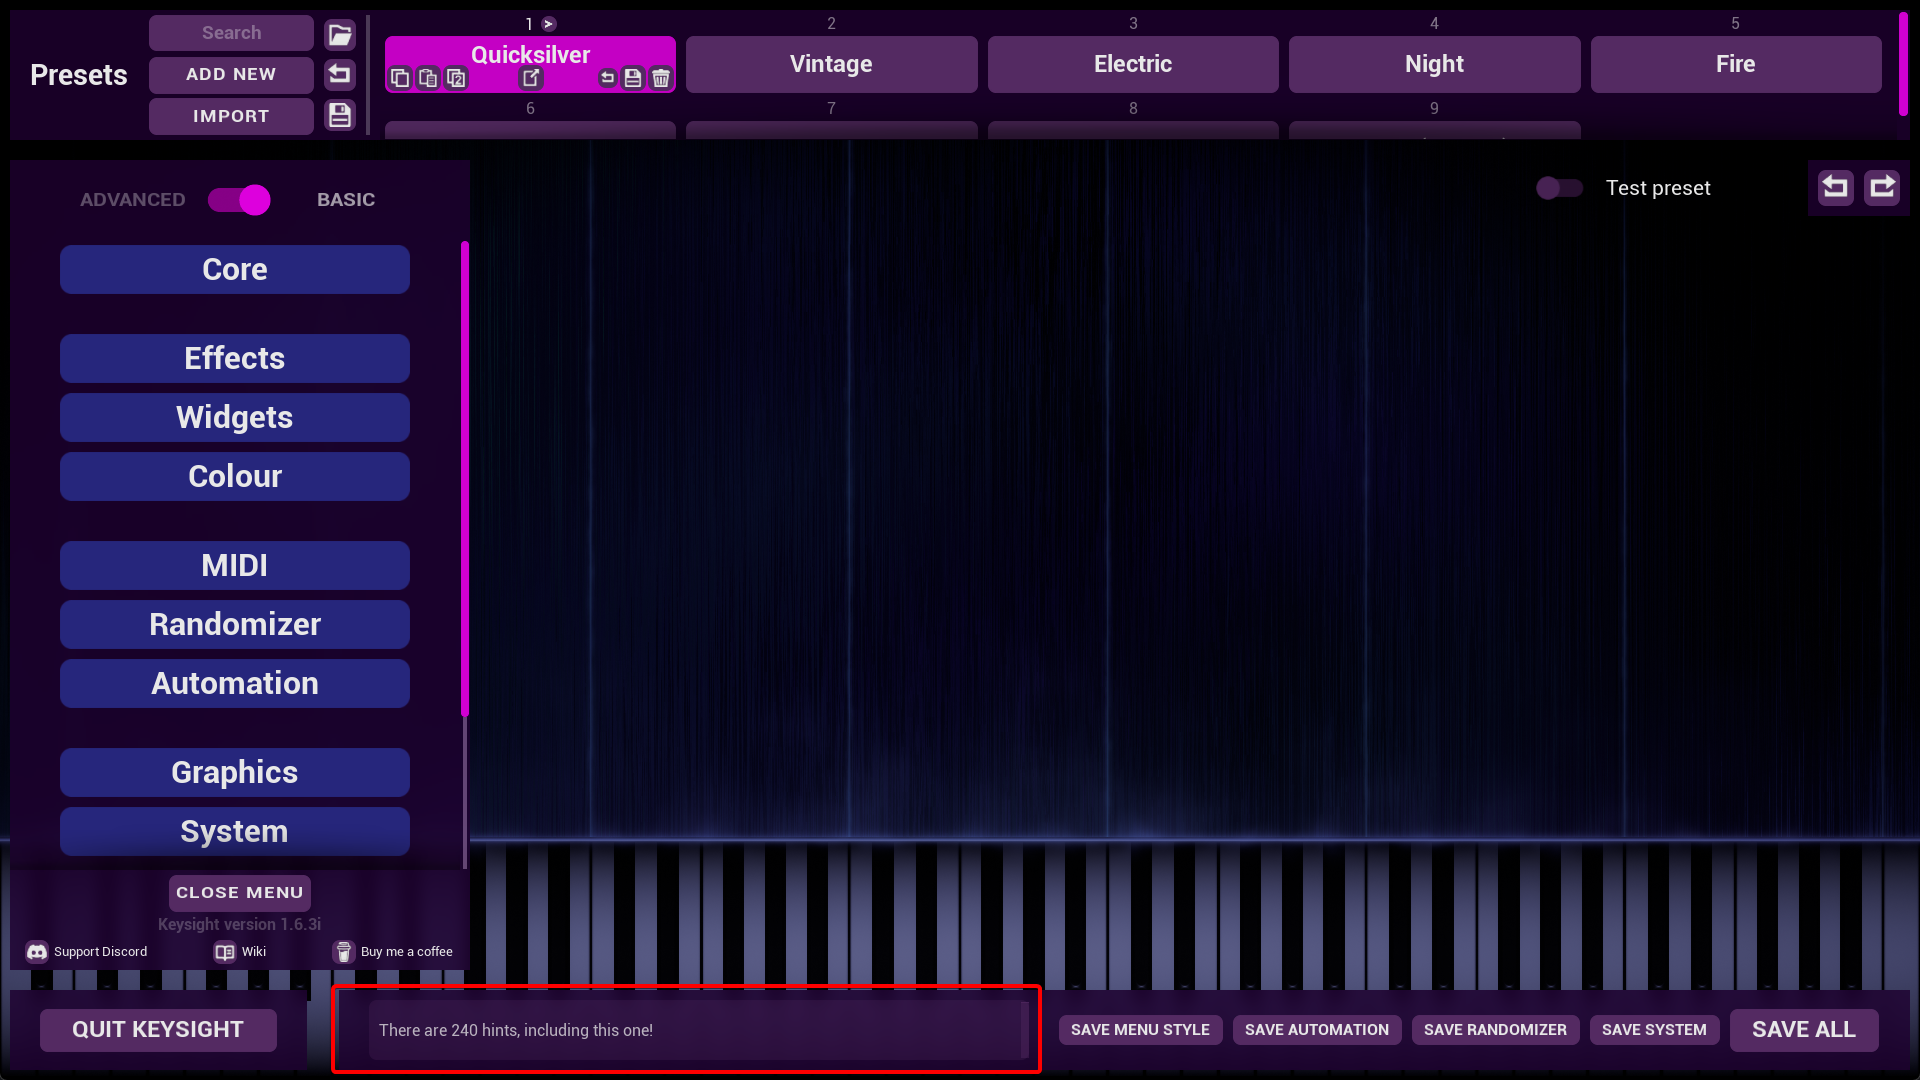
Task: Click the open folder icon beside Search
Action: click(340, 34)
